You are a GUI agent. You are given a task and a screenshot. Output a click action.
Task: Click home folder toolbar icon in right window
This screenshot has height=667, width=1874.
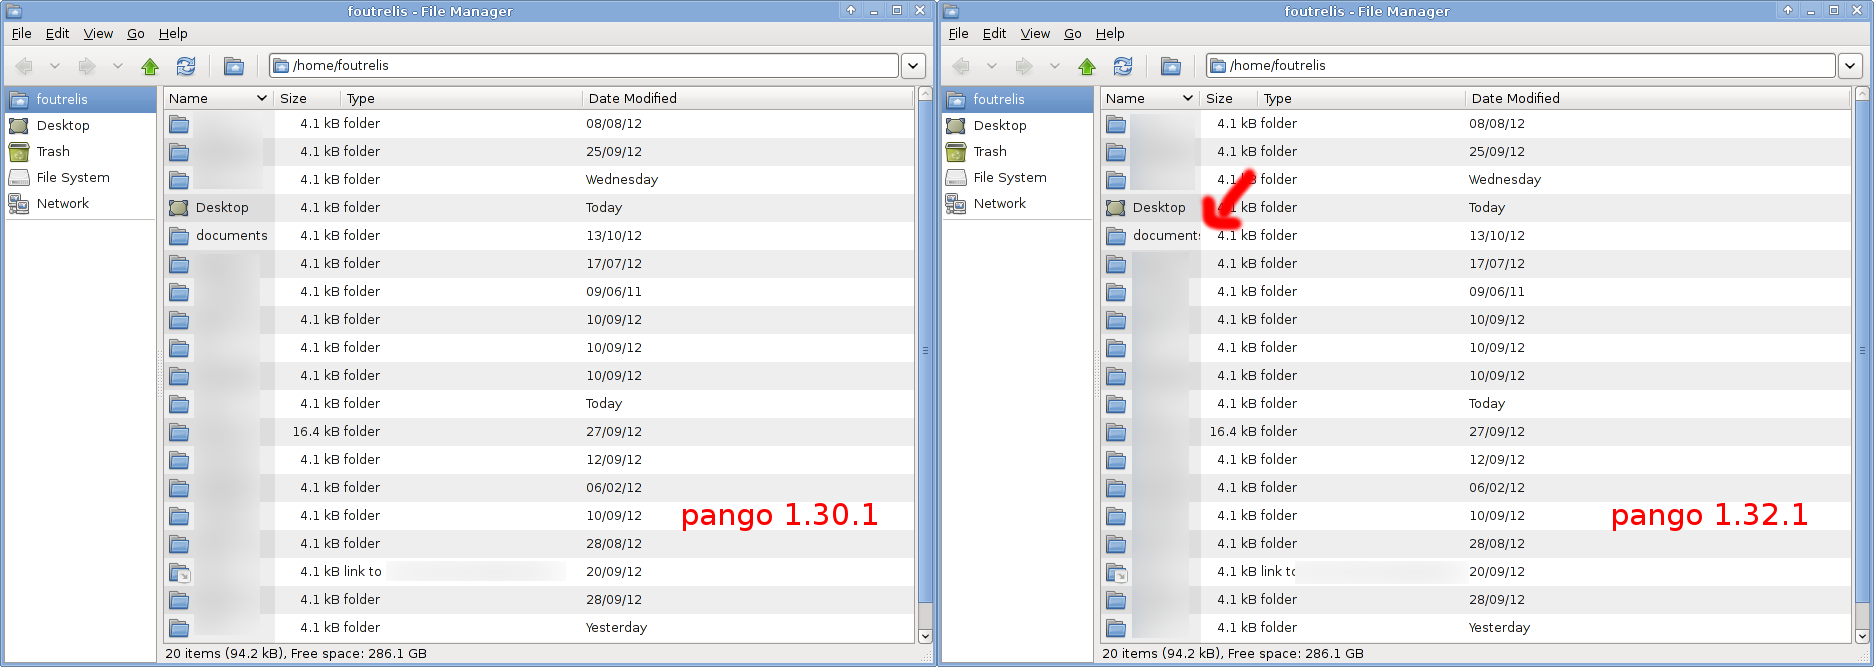tap(1171, 66)
